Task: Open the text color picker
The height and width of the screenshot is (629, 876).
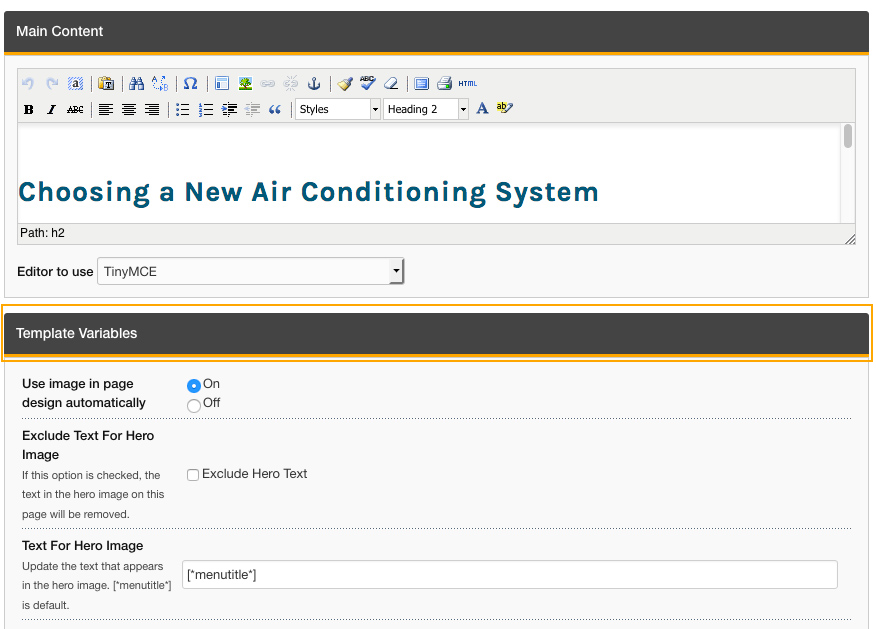Action: tap(482, 109)
